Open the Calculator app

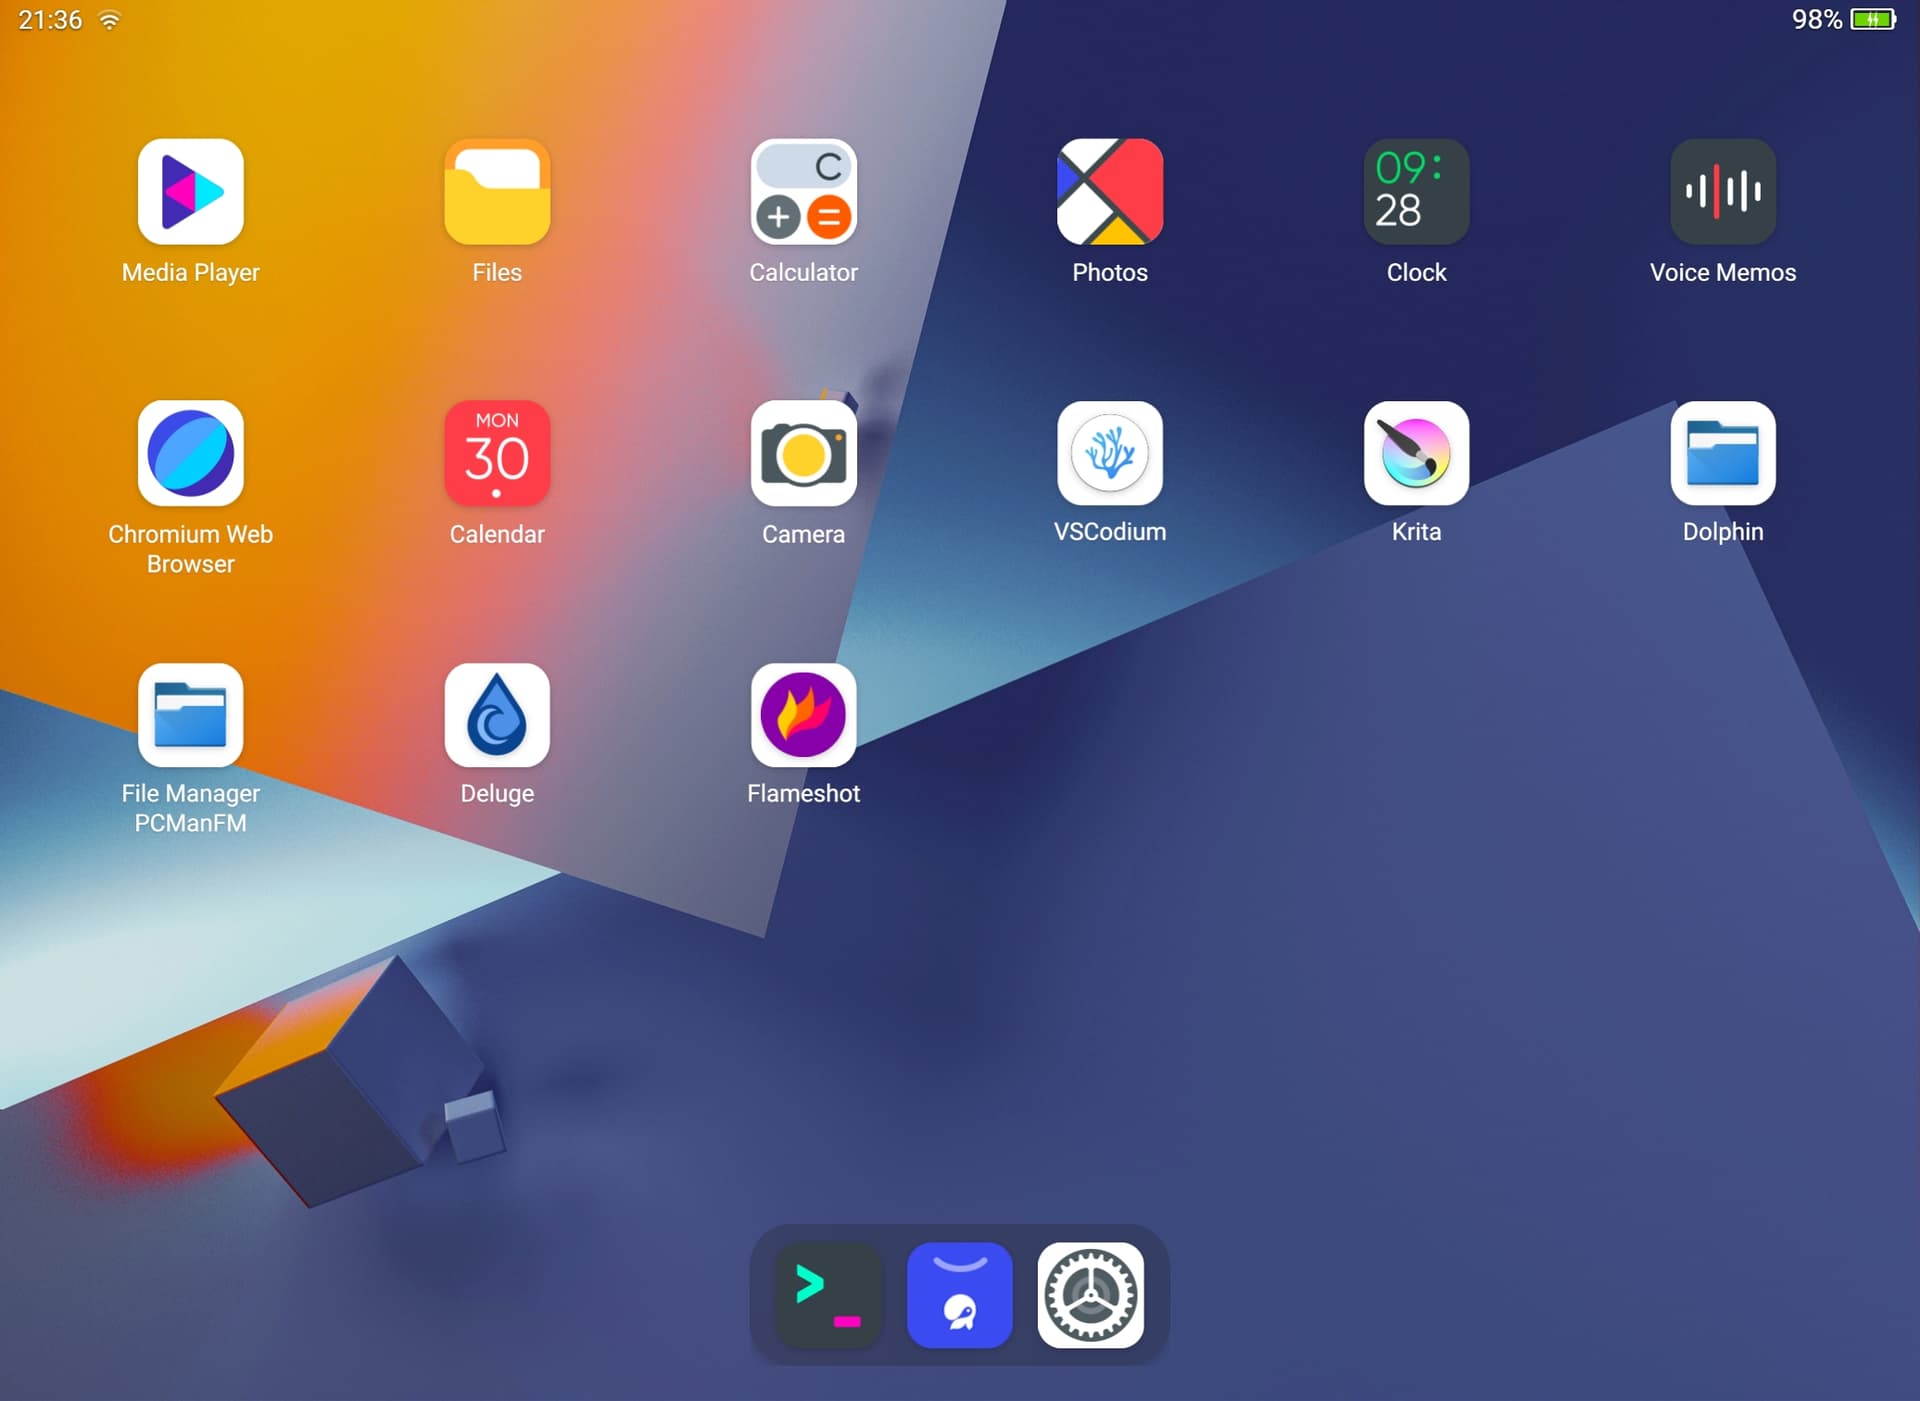(x=803, y=191)
